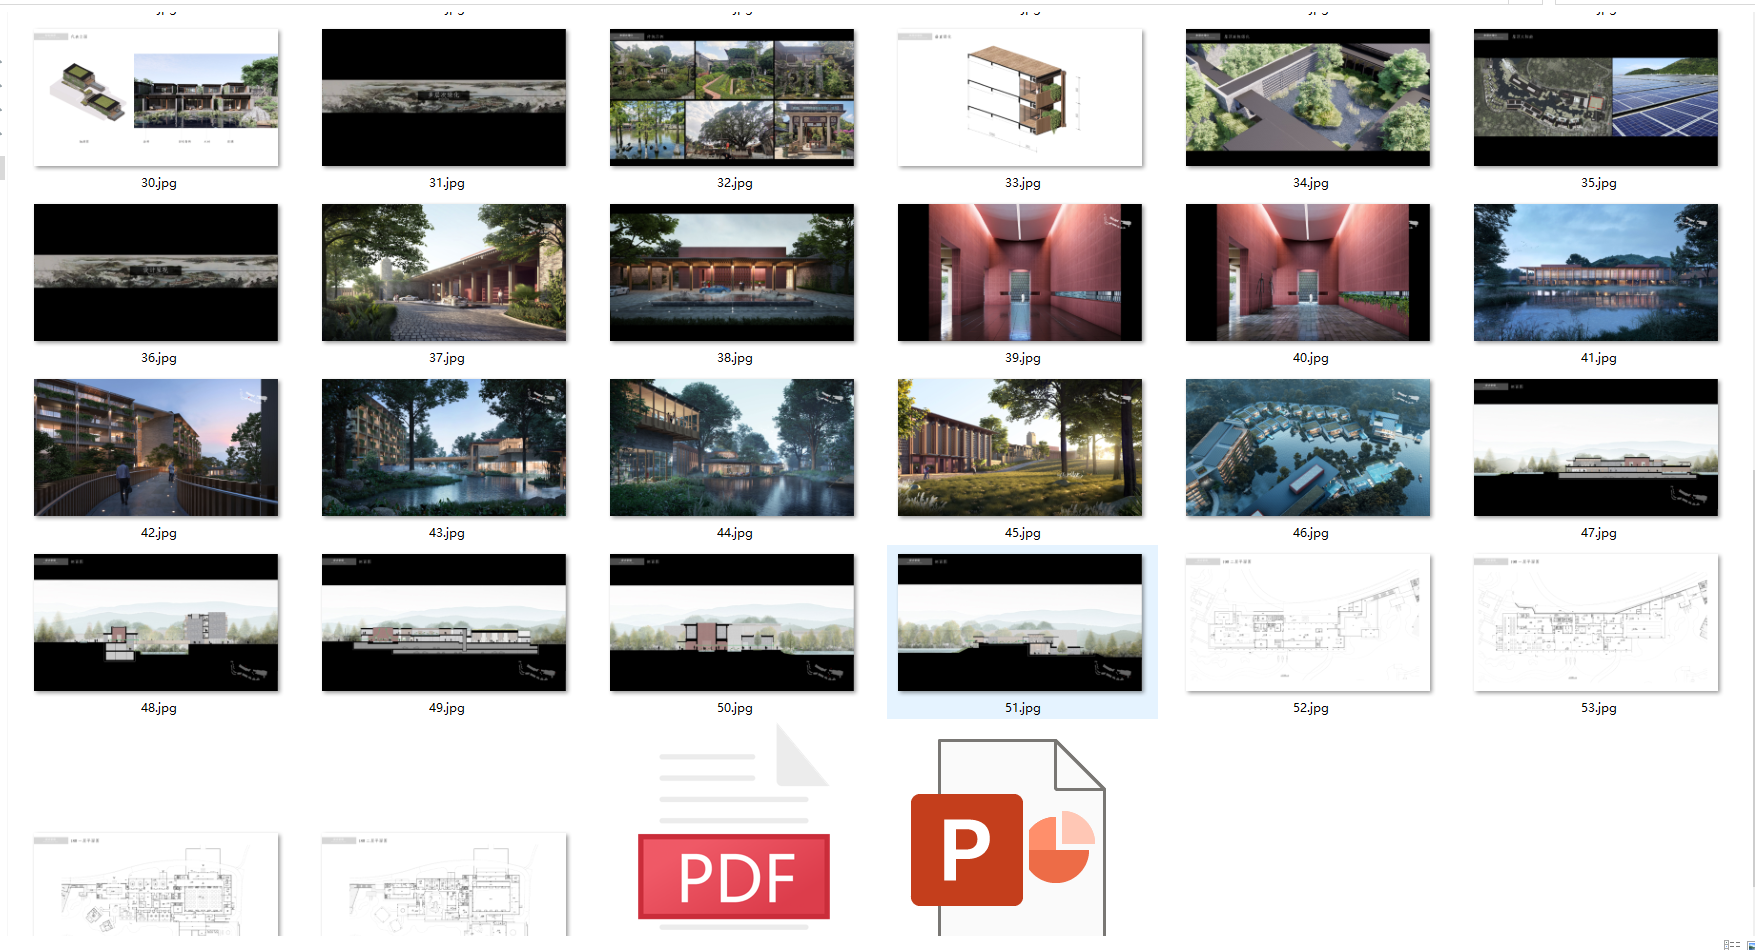Click the file name 53.jpg
Viewport: 1755px width, 950px height.
click(x=1599, y=708)
